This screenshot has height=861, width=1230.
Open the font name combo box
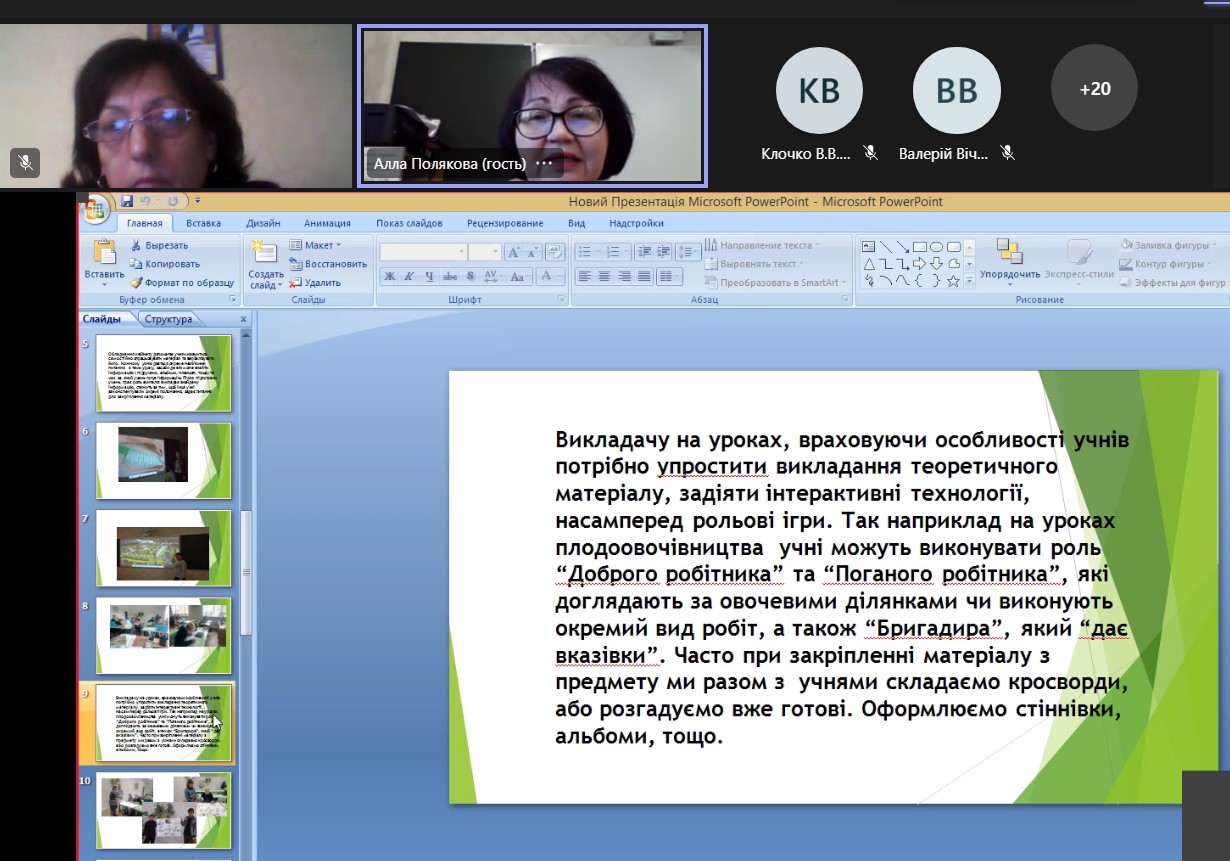[x=423, y=252]
